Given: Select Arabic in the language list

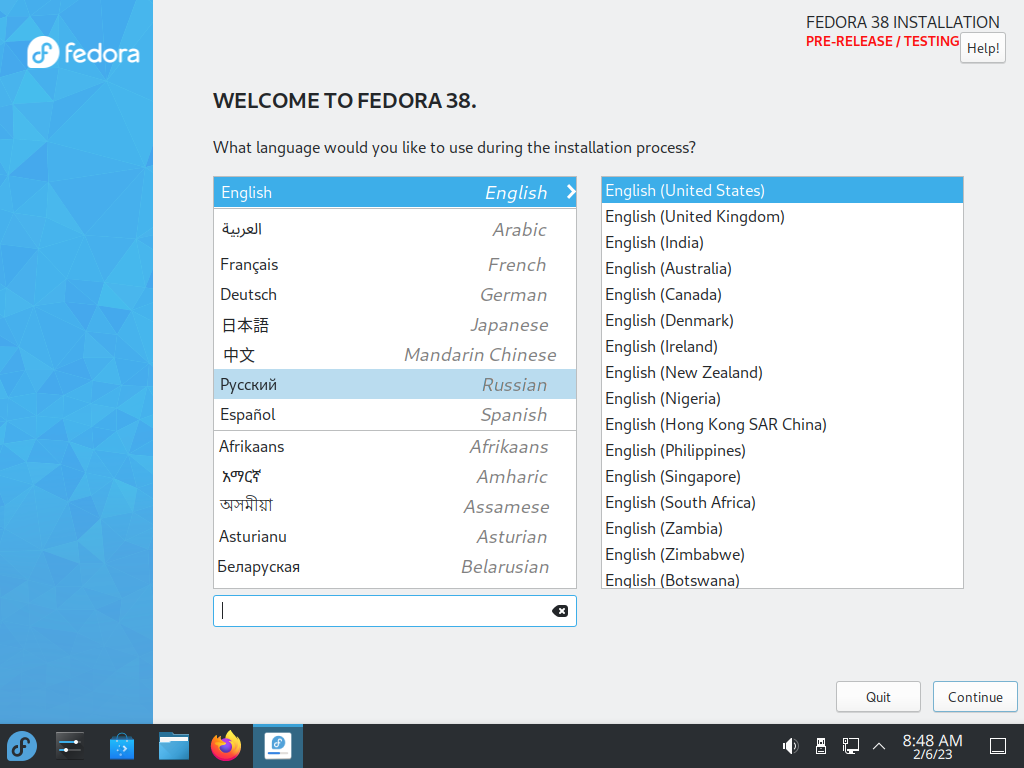Looking at the screenshot, I should click(x=394, y=229).
